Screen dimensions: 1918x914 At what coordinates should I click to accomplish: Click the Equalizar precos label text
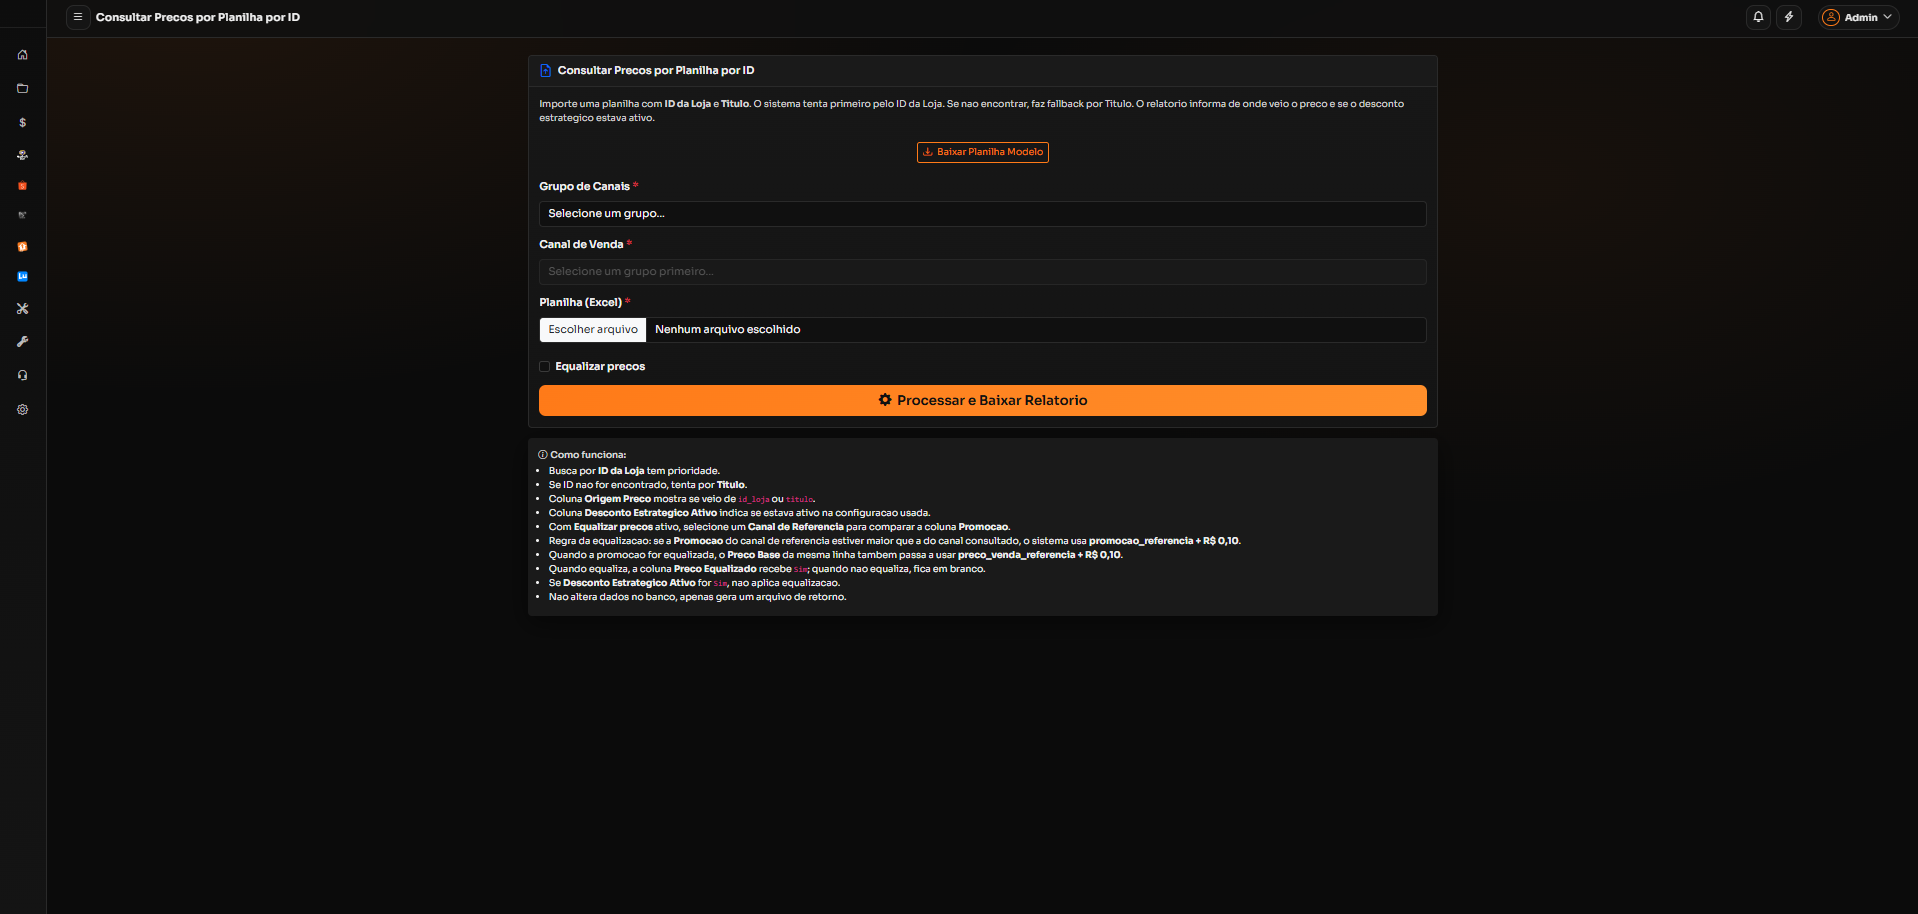click(x=600, y=367)
